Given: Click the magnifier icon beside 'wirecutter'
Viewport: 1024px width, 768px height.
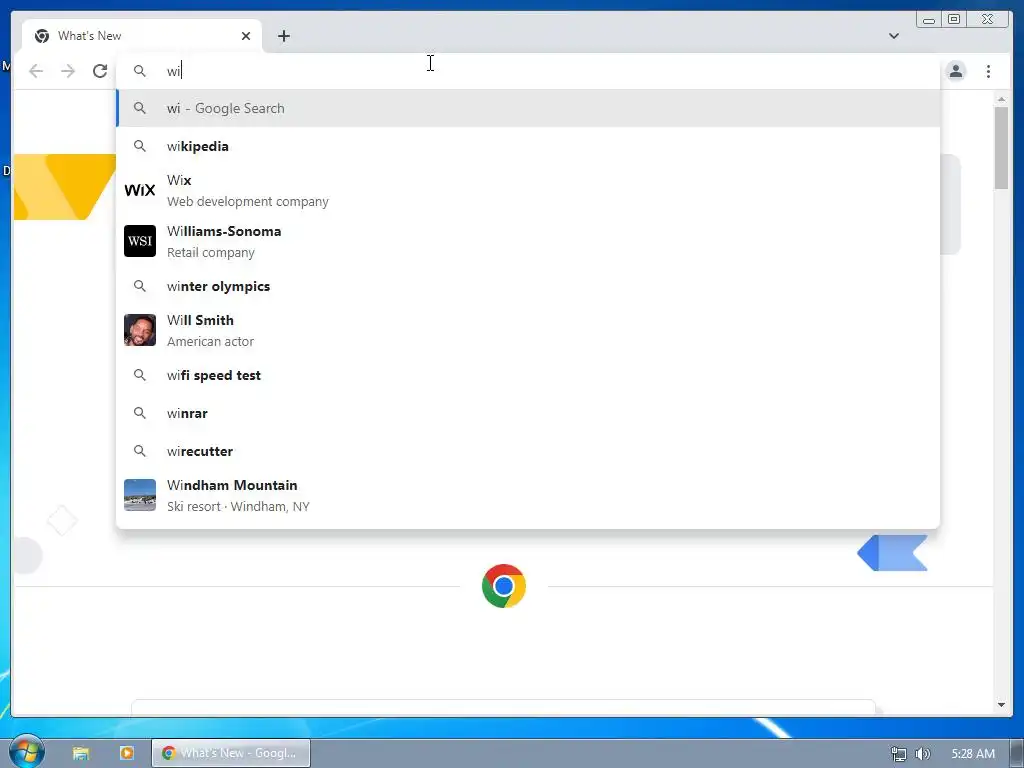Looking at the screenshot, I should pyautogui.click(x=140, y=451).
